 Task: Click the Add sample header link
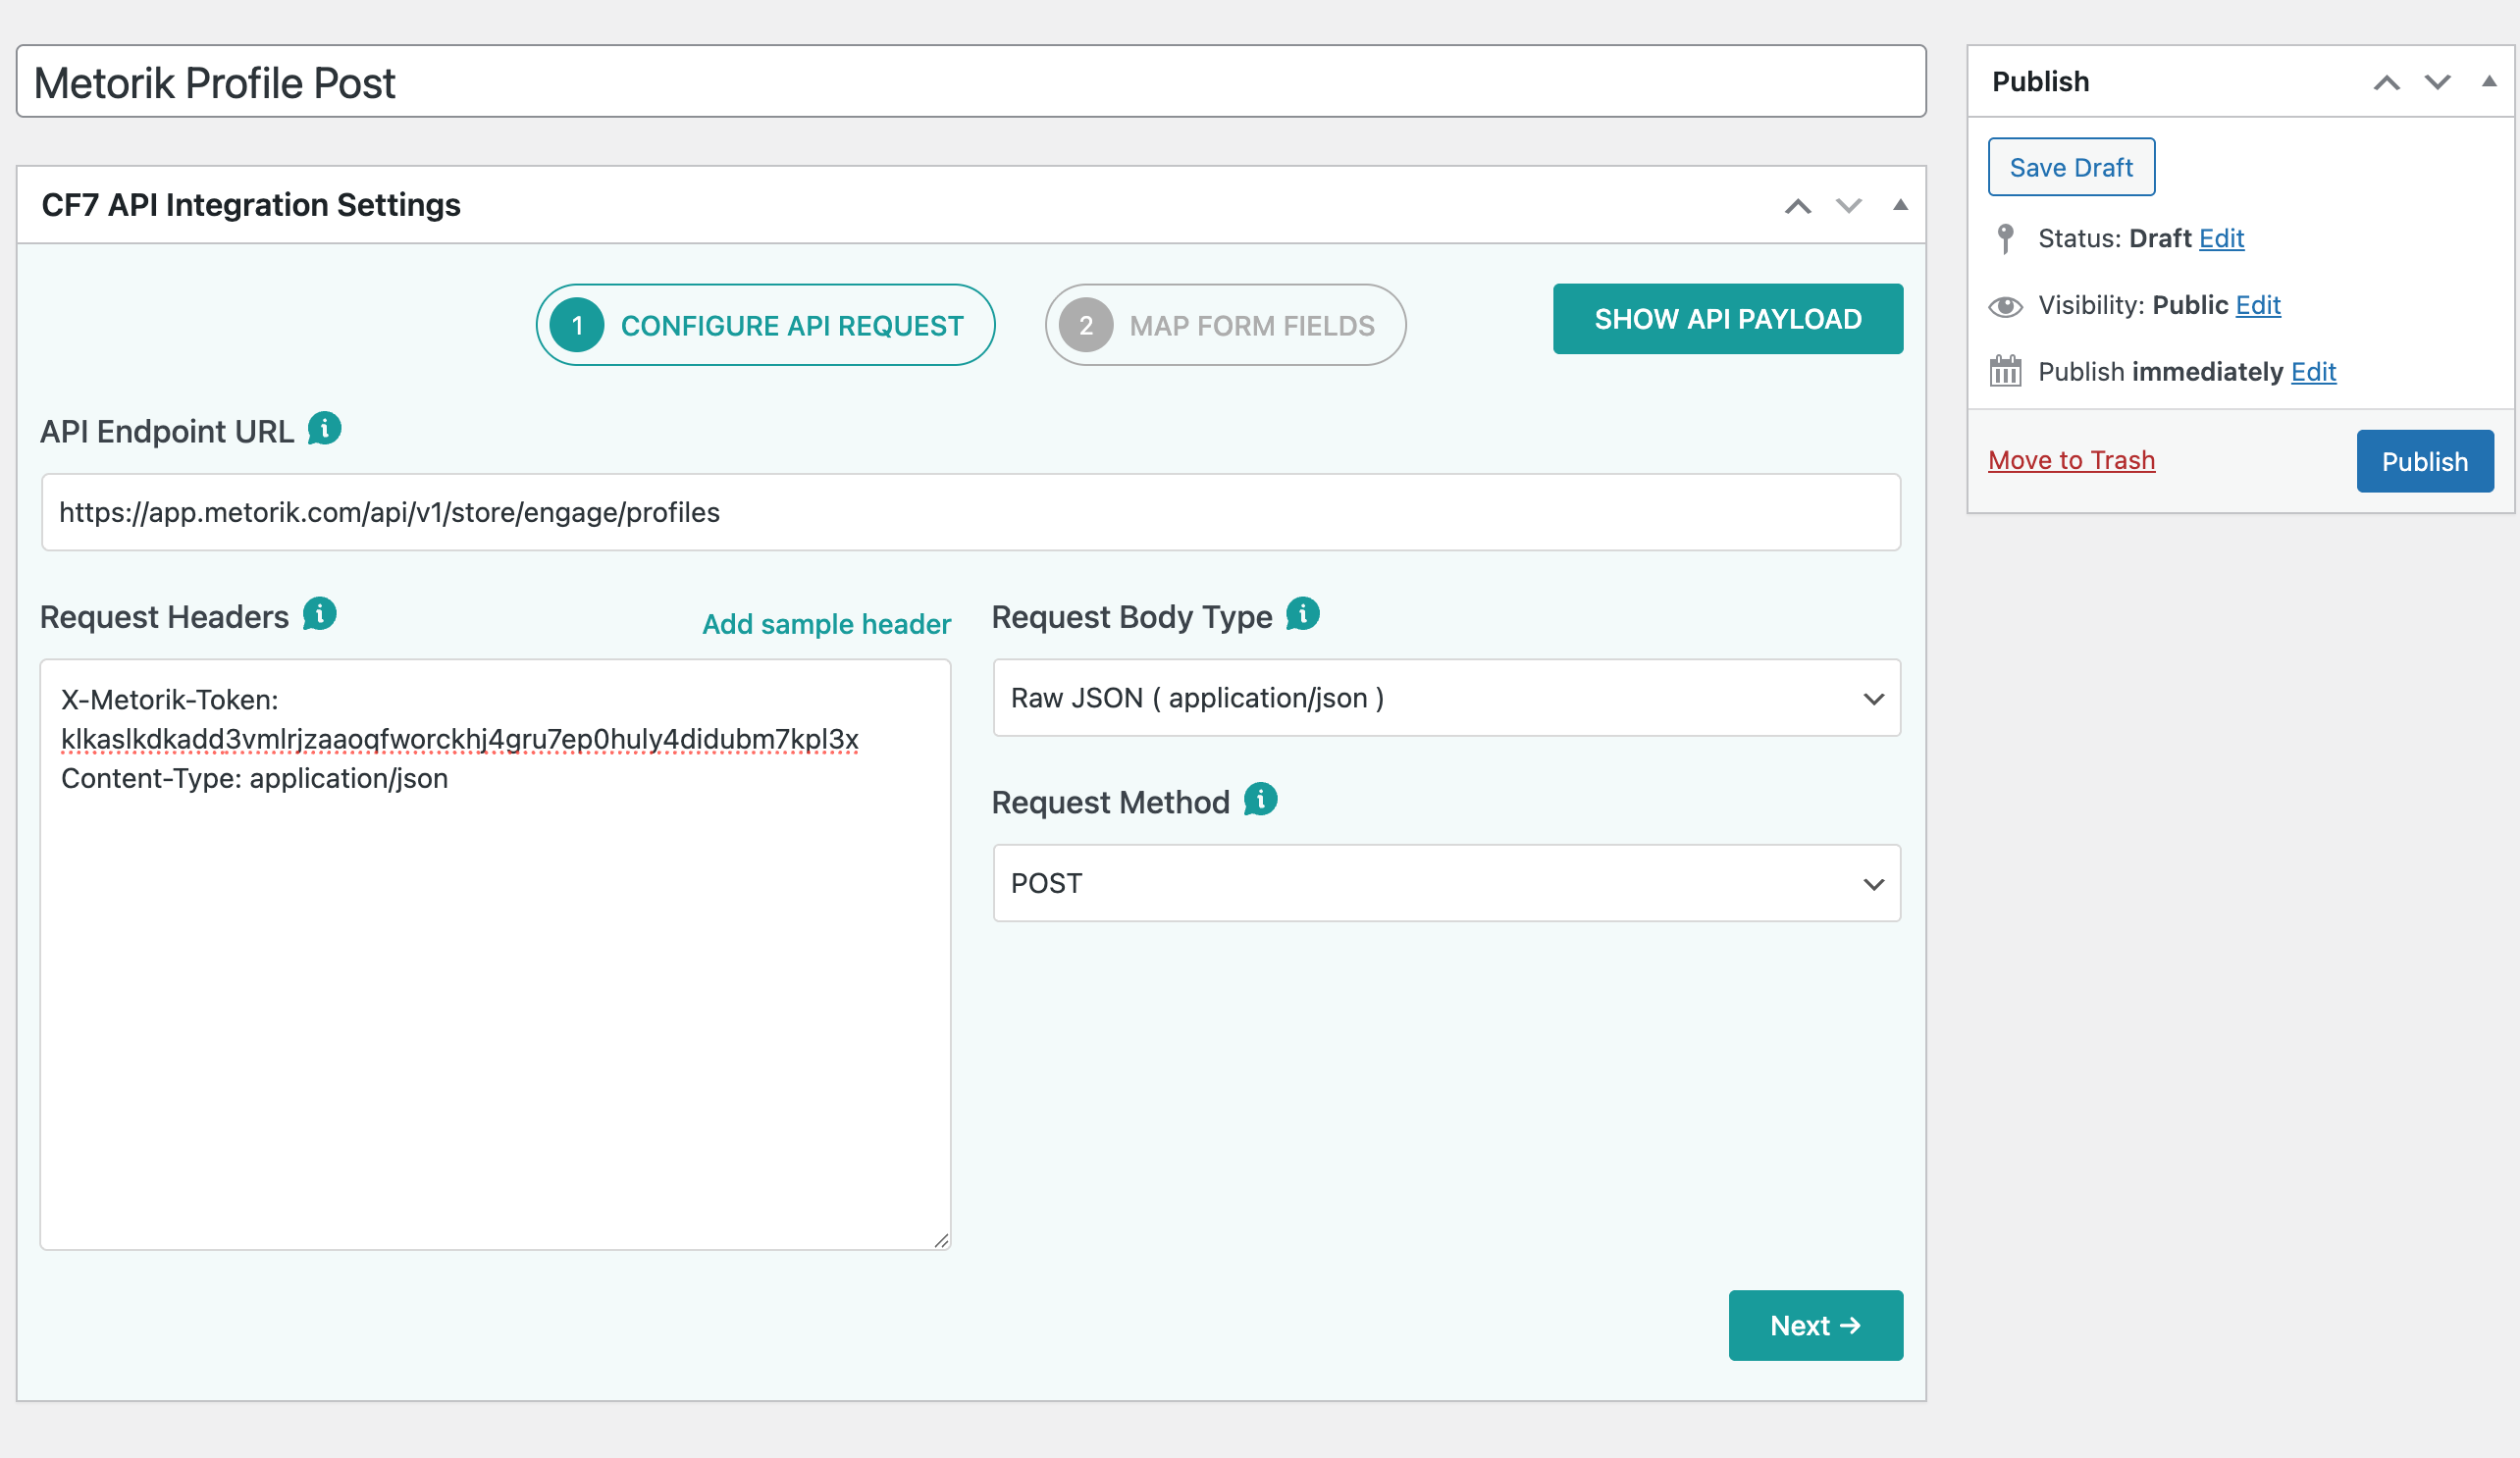click(x=826, y=624)
